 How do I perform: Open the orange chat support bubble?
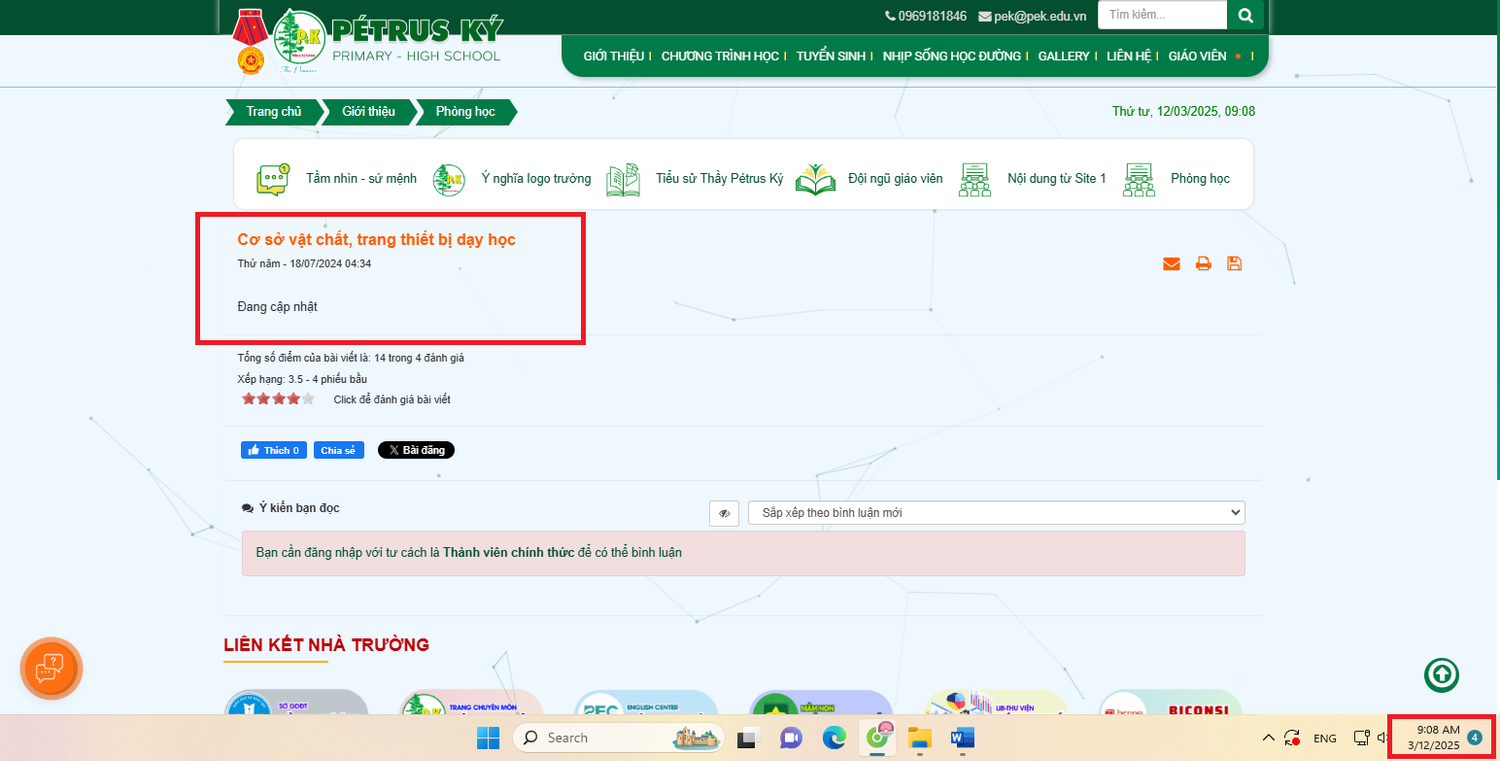[51, 668]
